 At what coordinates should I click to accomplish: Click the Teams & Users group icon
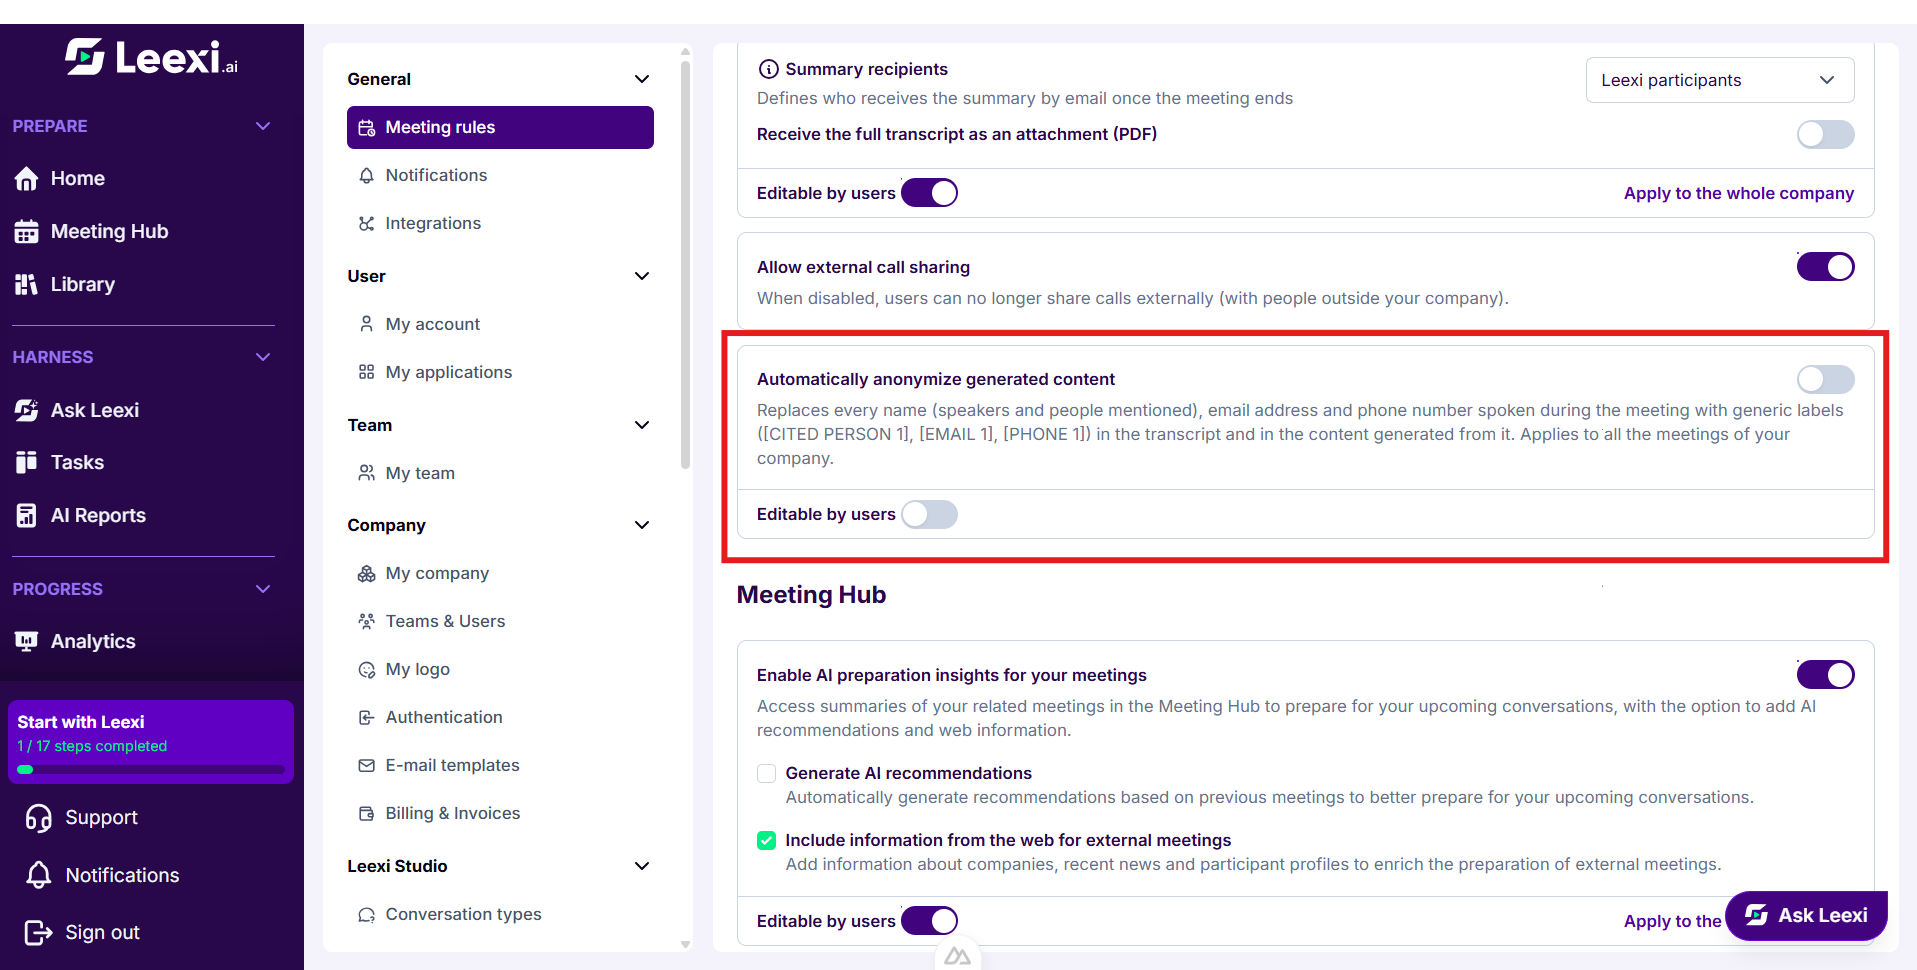coord(367,621)
